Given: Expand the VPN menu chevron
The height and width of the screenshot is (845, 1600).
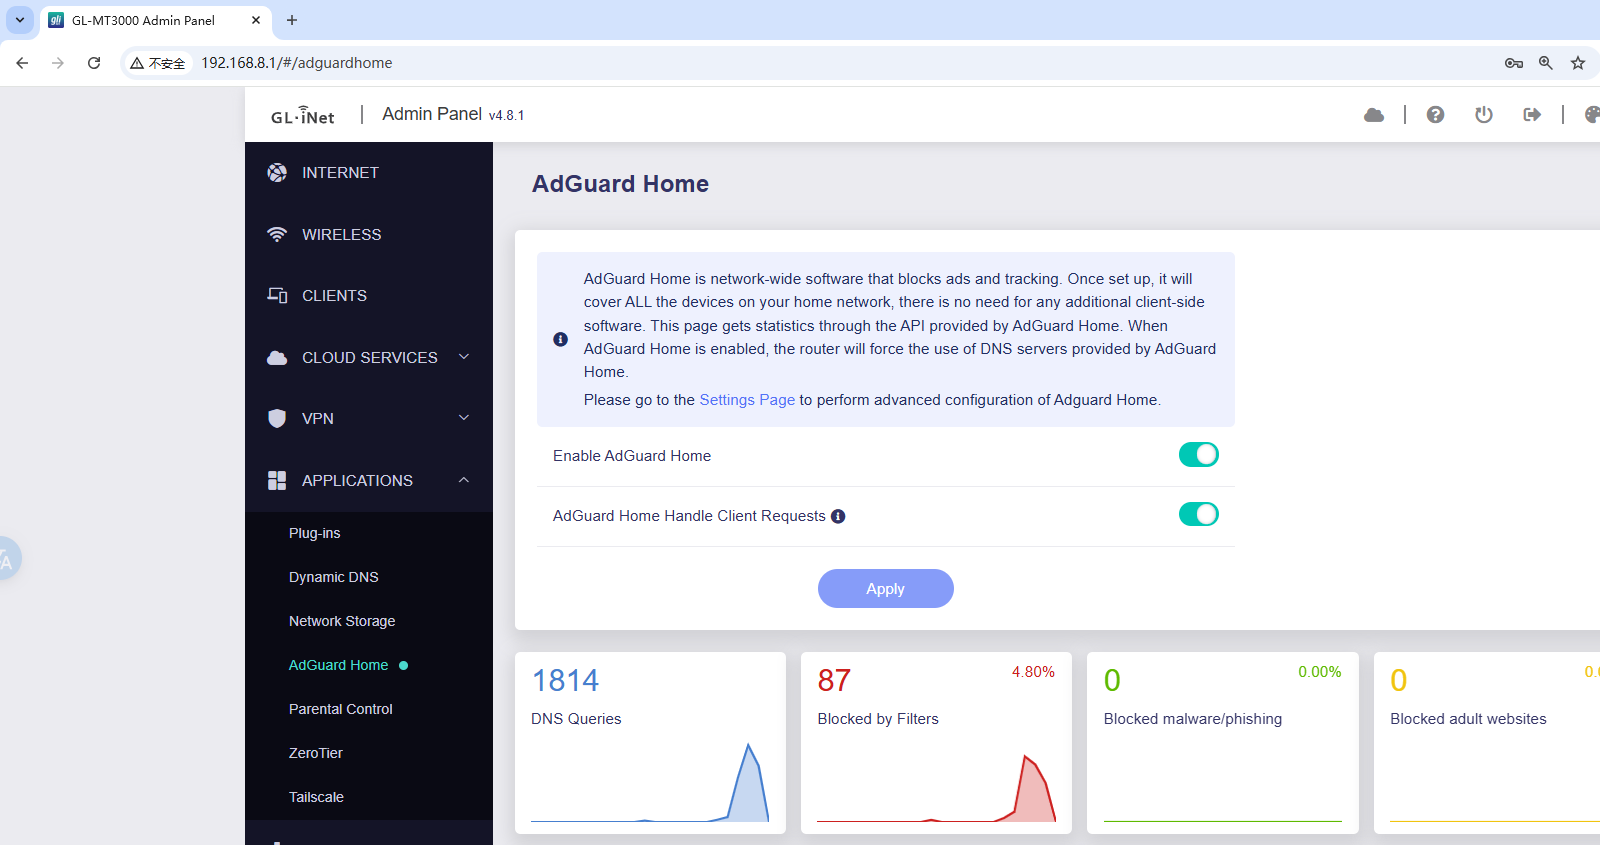Looking at the screenshot, I should point(464,418).
